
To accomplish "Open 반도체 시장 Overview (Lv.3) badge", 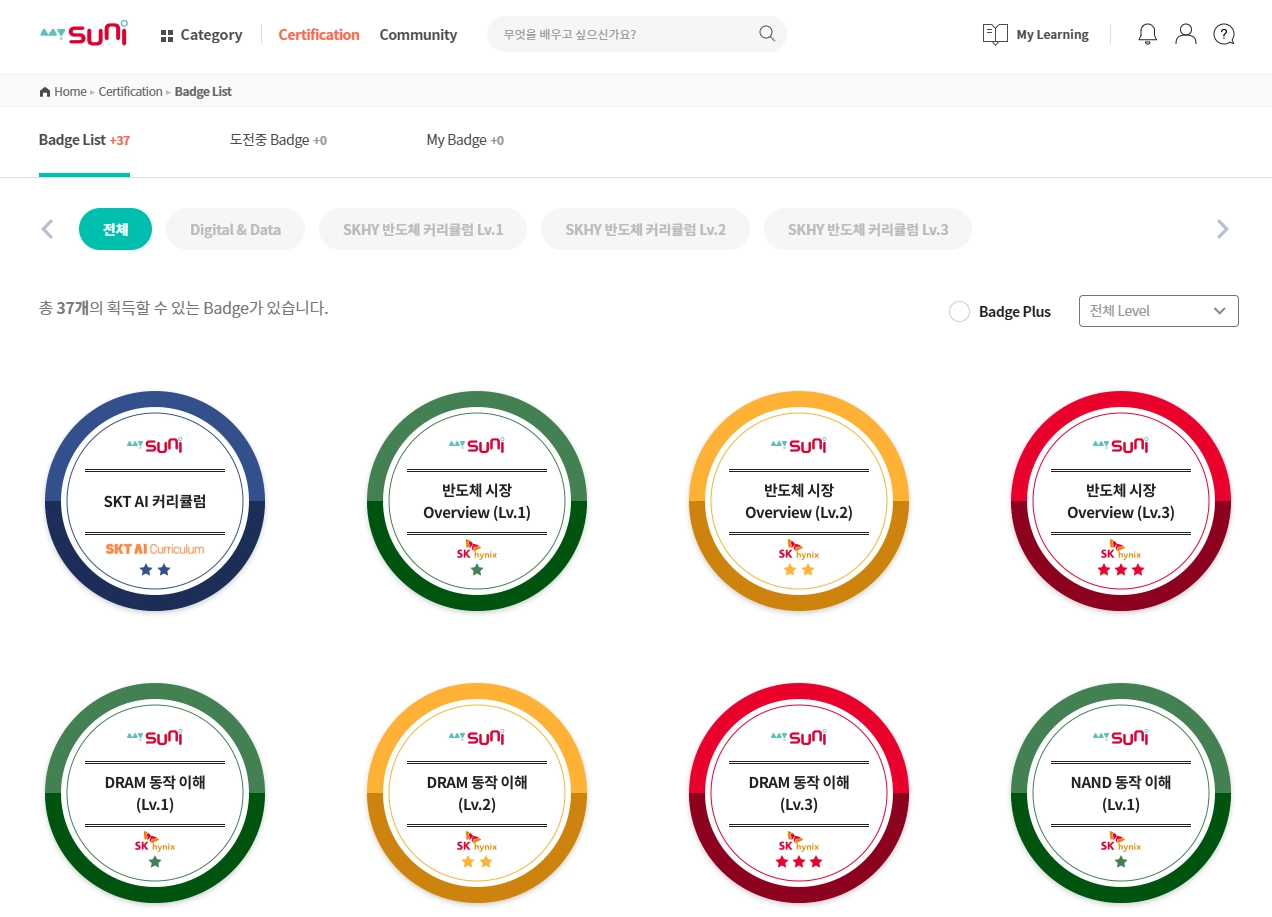I will click(1121, 501).
